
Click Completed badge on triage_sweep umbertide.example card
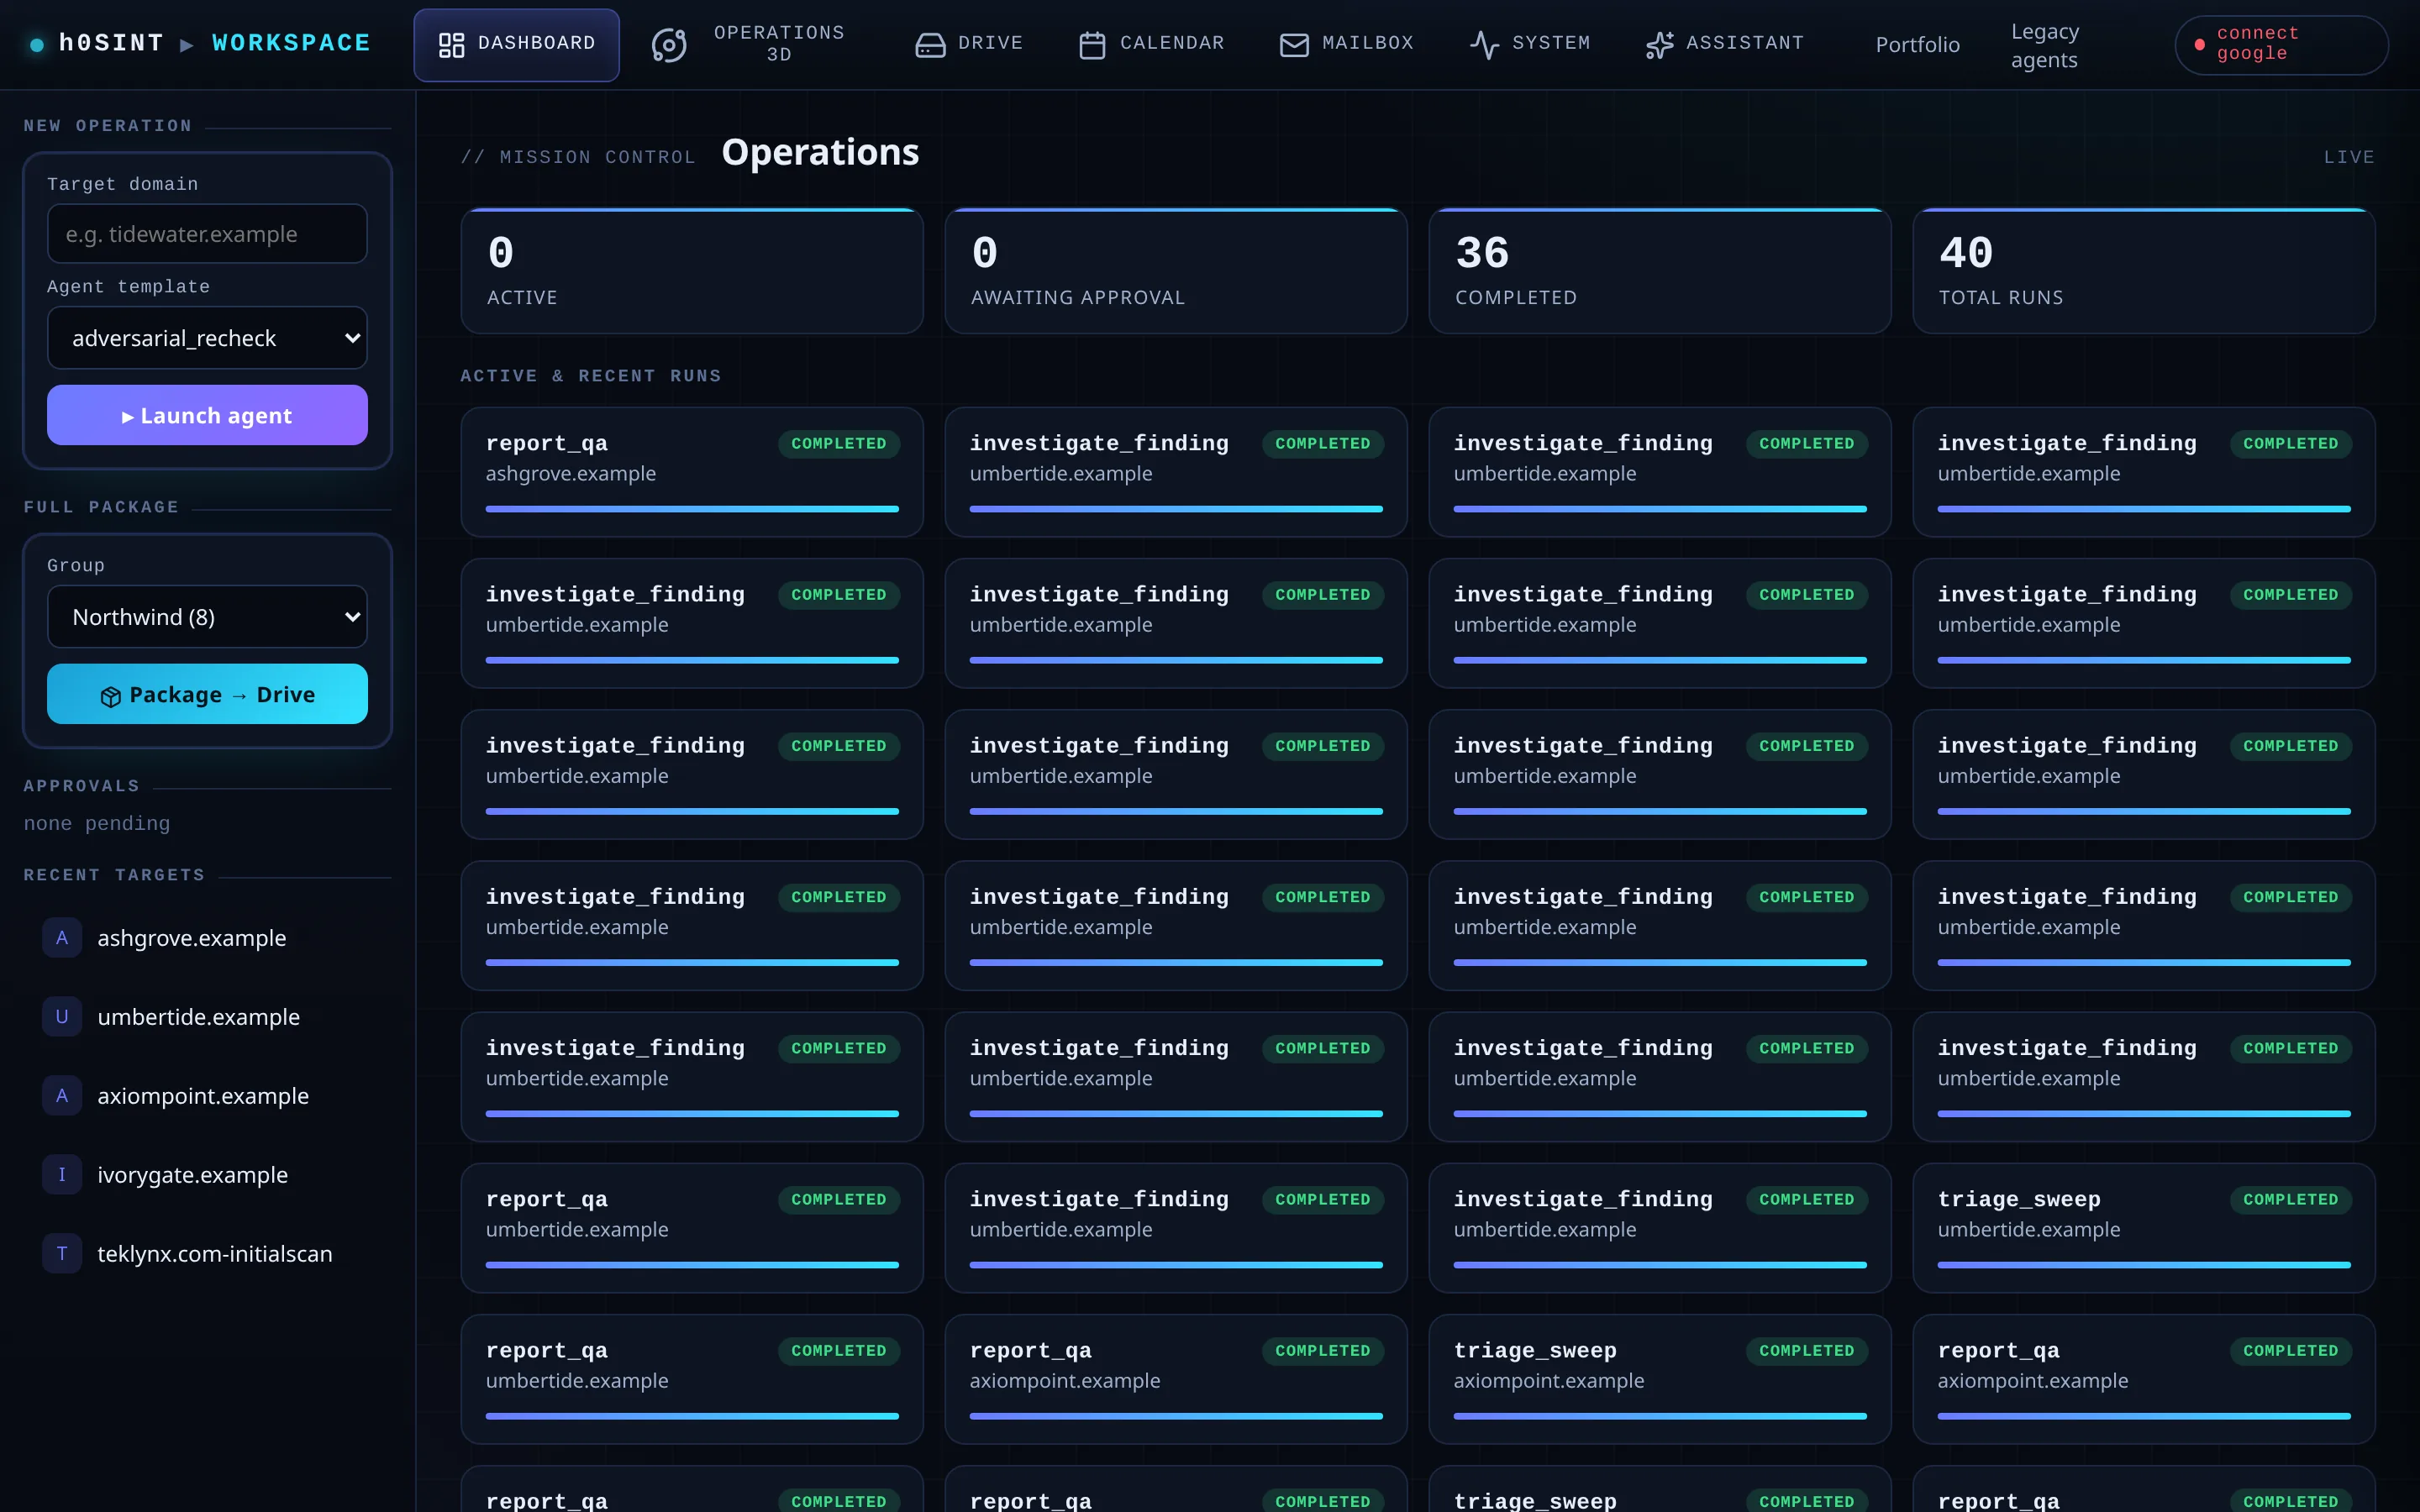[2290, 1199]
